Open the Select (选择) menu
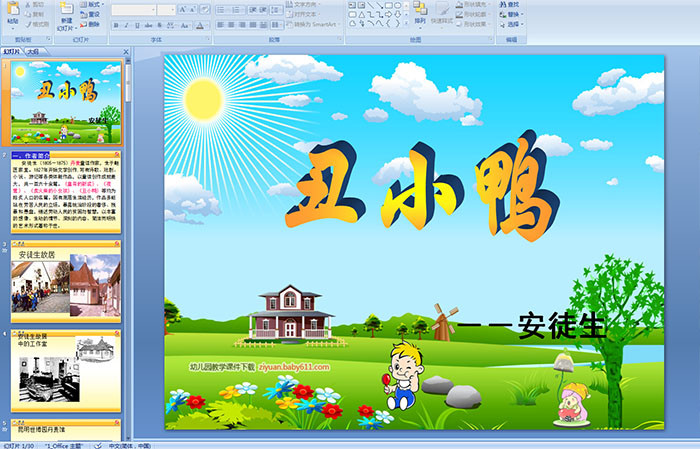The width and height of the screenshot is (700, 449). coord(512,24)
